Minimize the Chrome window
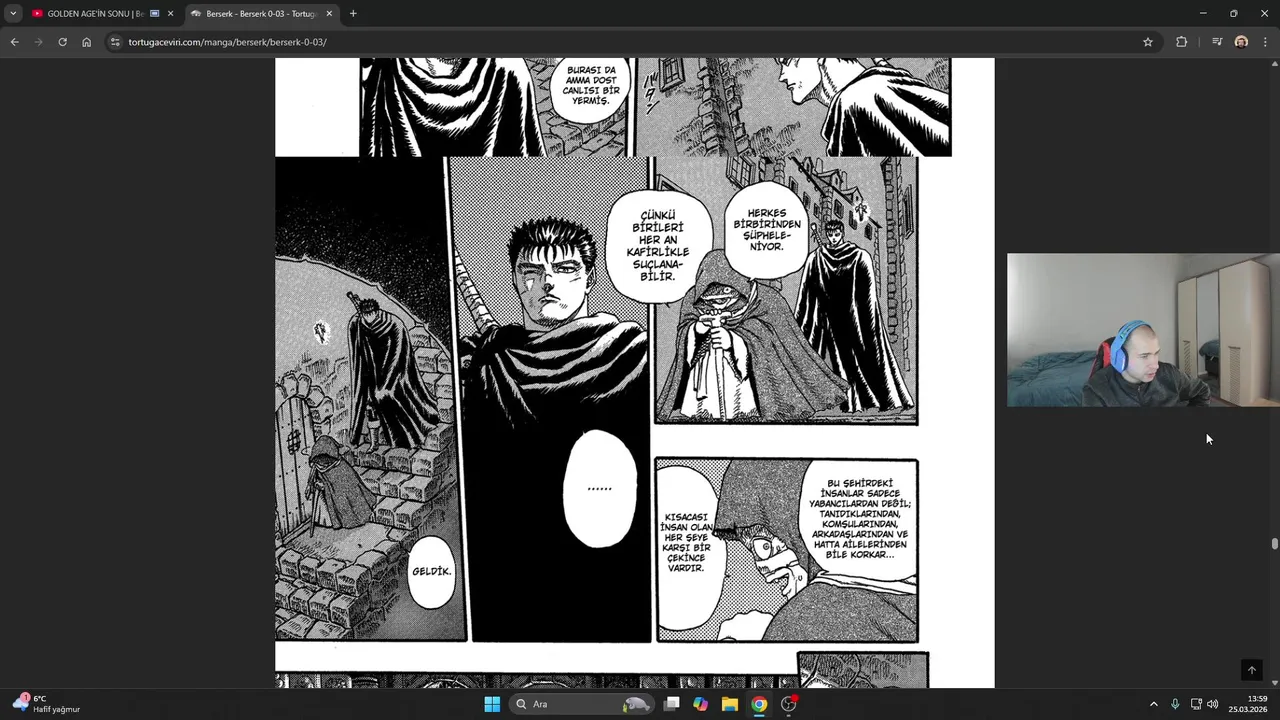Image resolution: width=1280 pixels, height=720 pixels. tap(1202, 14)
